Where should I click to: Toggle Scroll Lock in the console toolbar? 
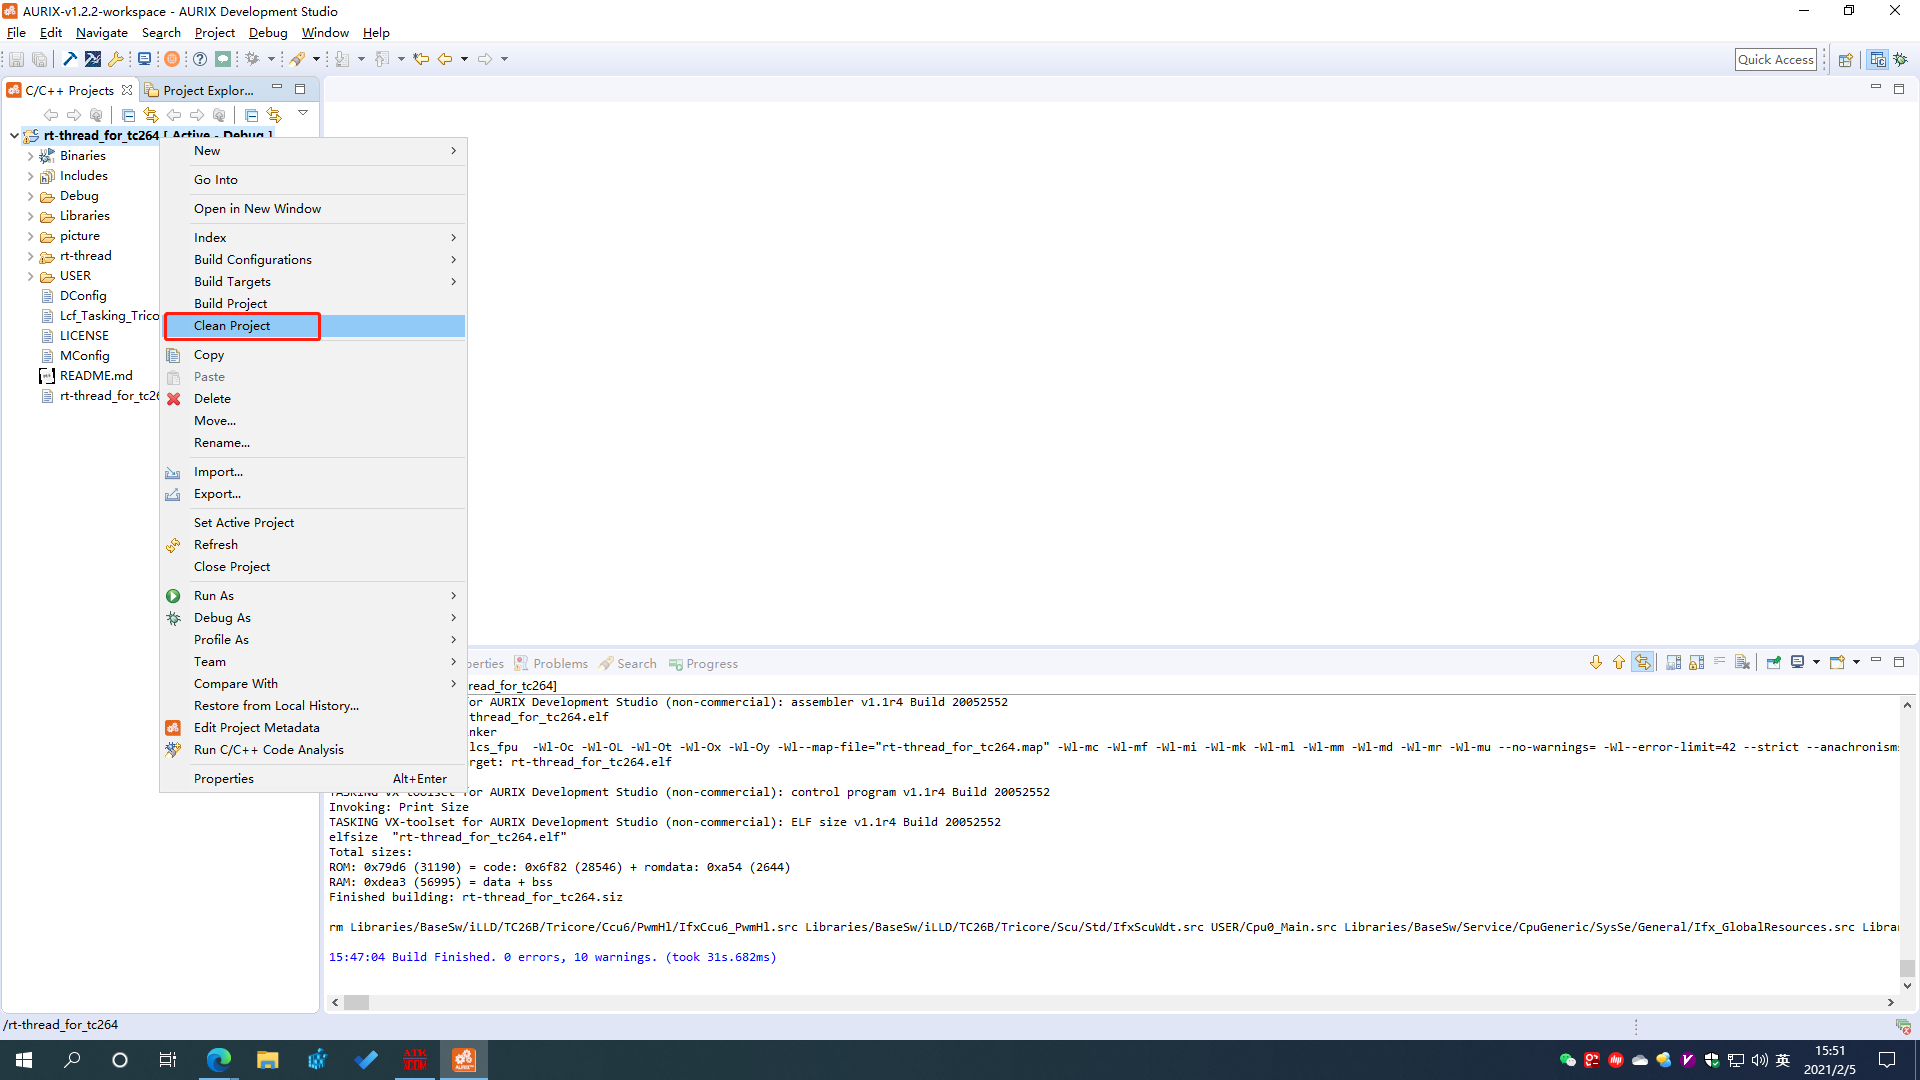point(1697,662)
